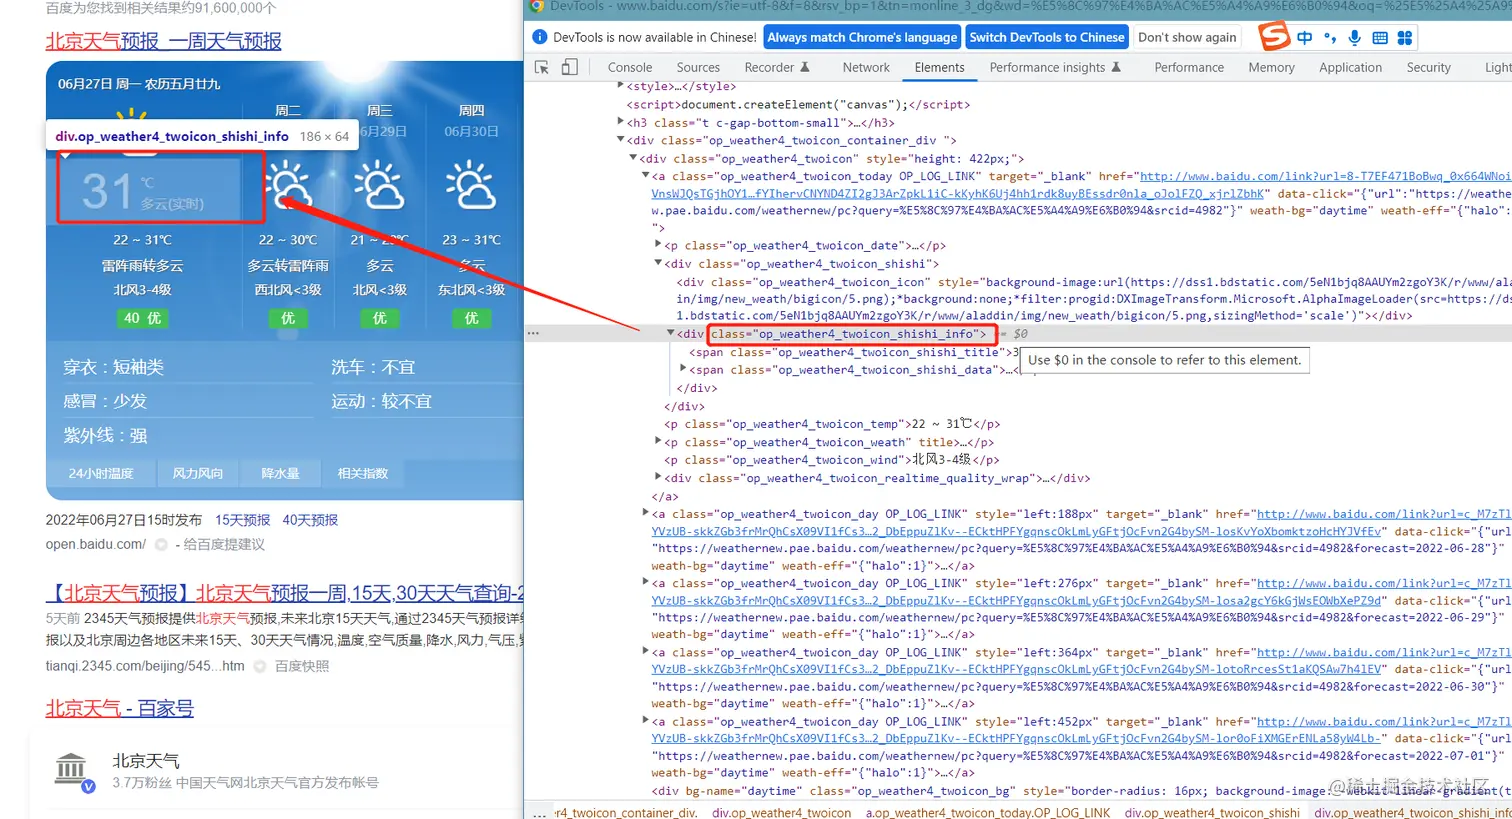Click the ellipsis beside the selected DOM node

tap(534, 333)
